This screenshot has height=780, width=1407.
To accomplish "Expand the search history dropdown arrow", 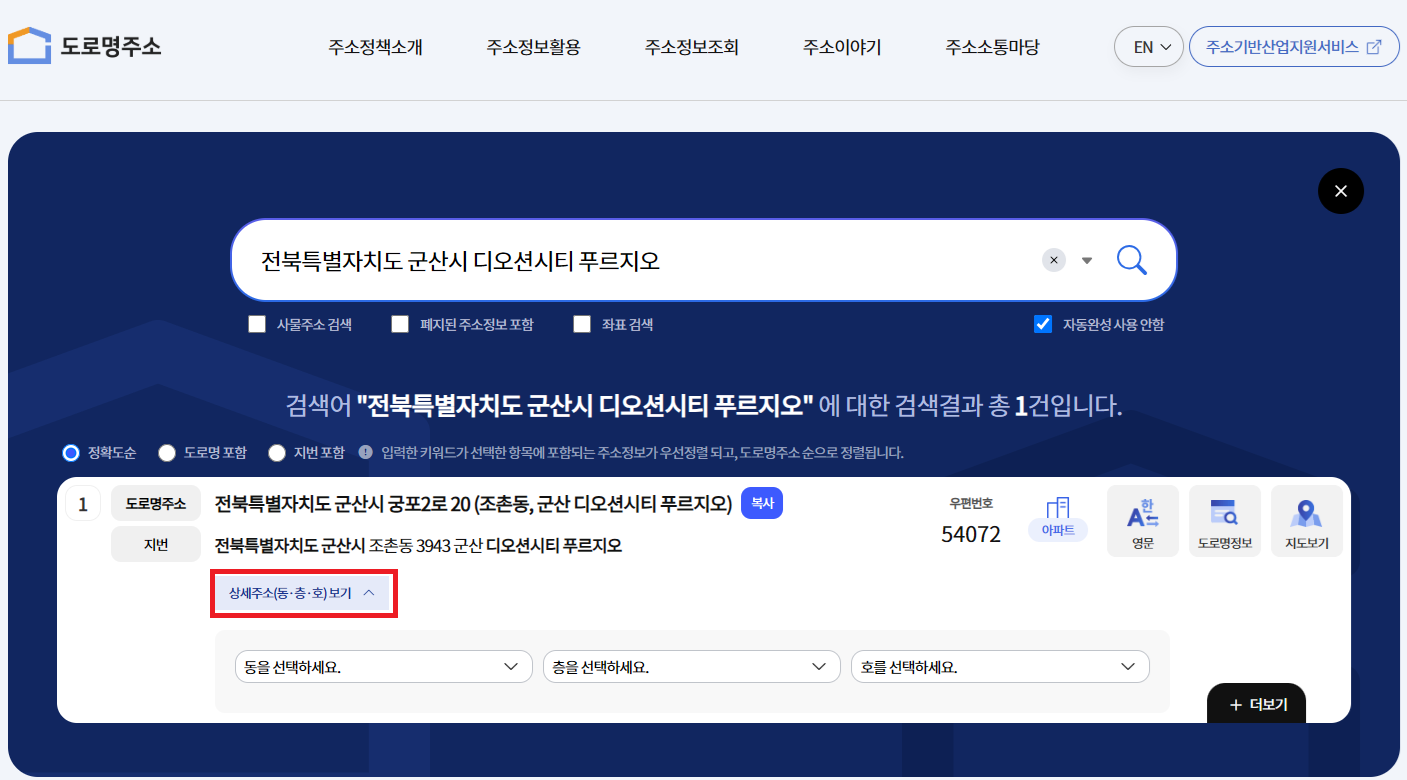I will [1087, 261].
